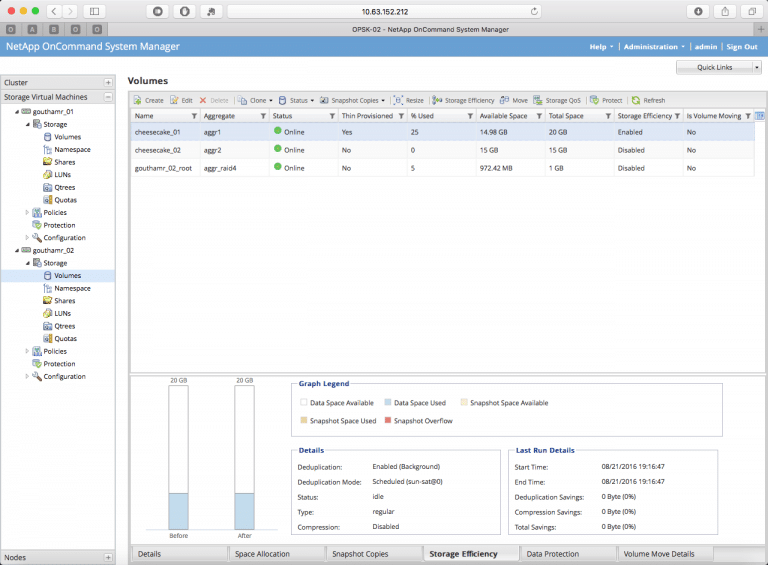Open the Clone dropdown menu
The image size is (768, 565).
pos(254,100)
